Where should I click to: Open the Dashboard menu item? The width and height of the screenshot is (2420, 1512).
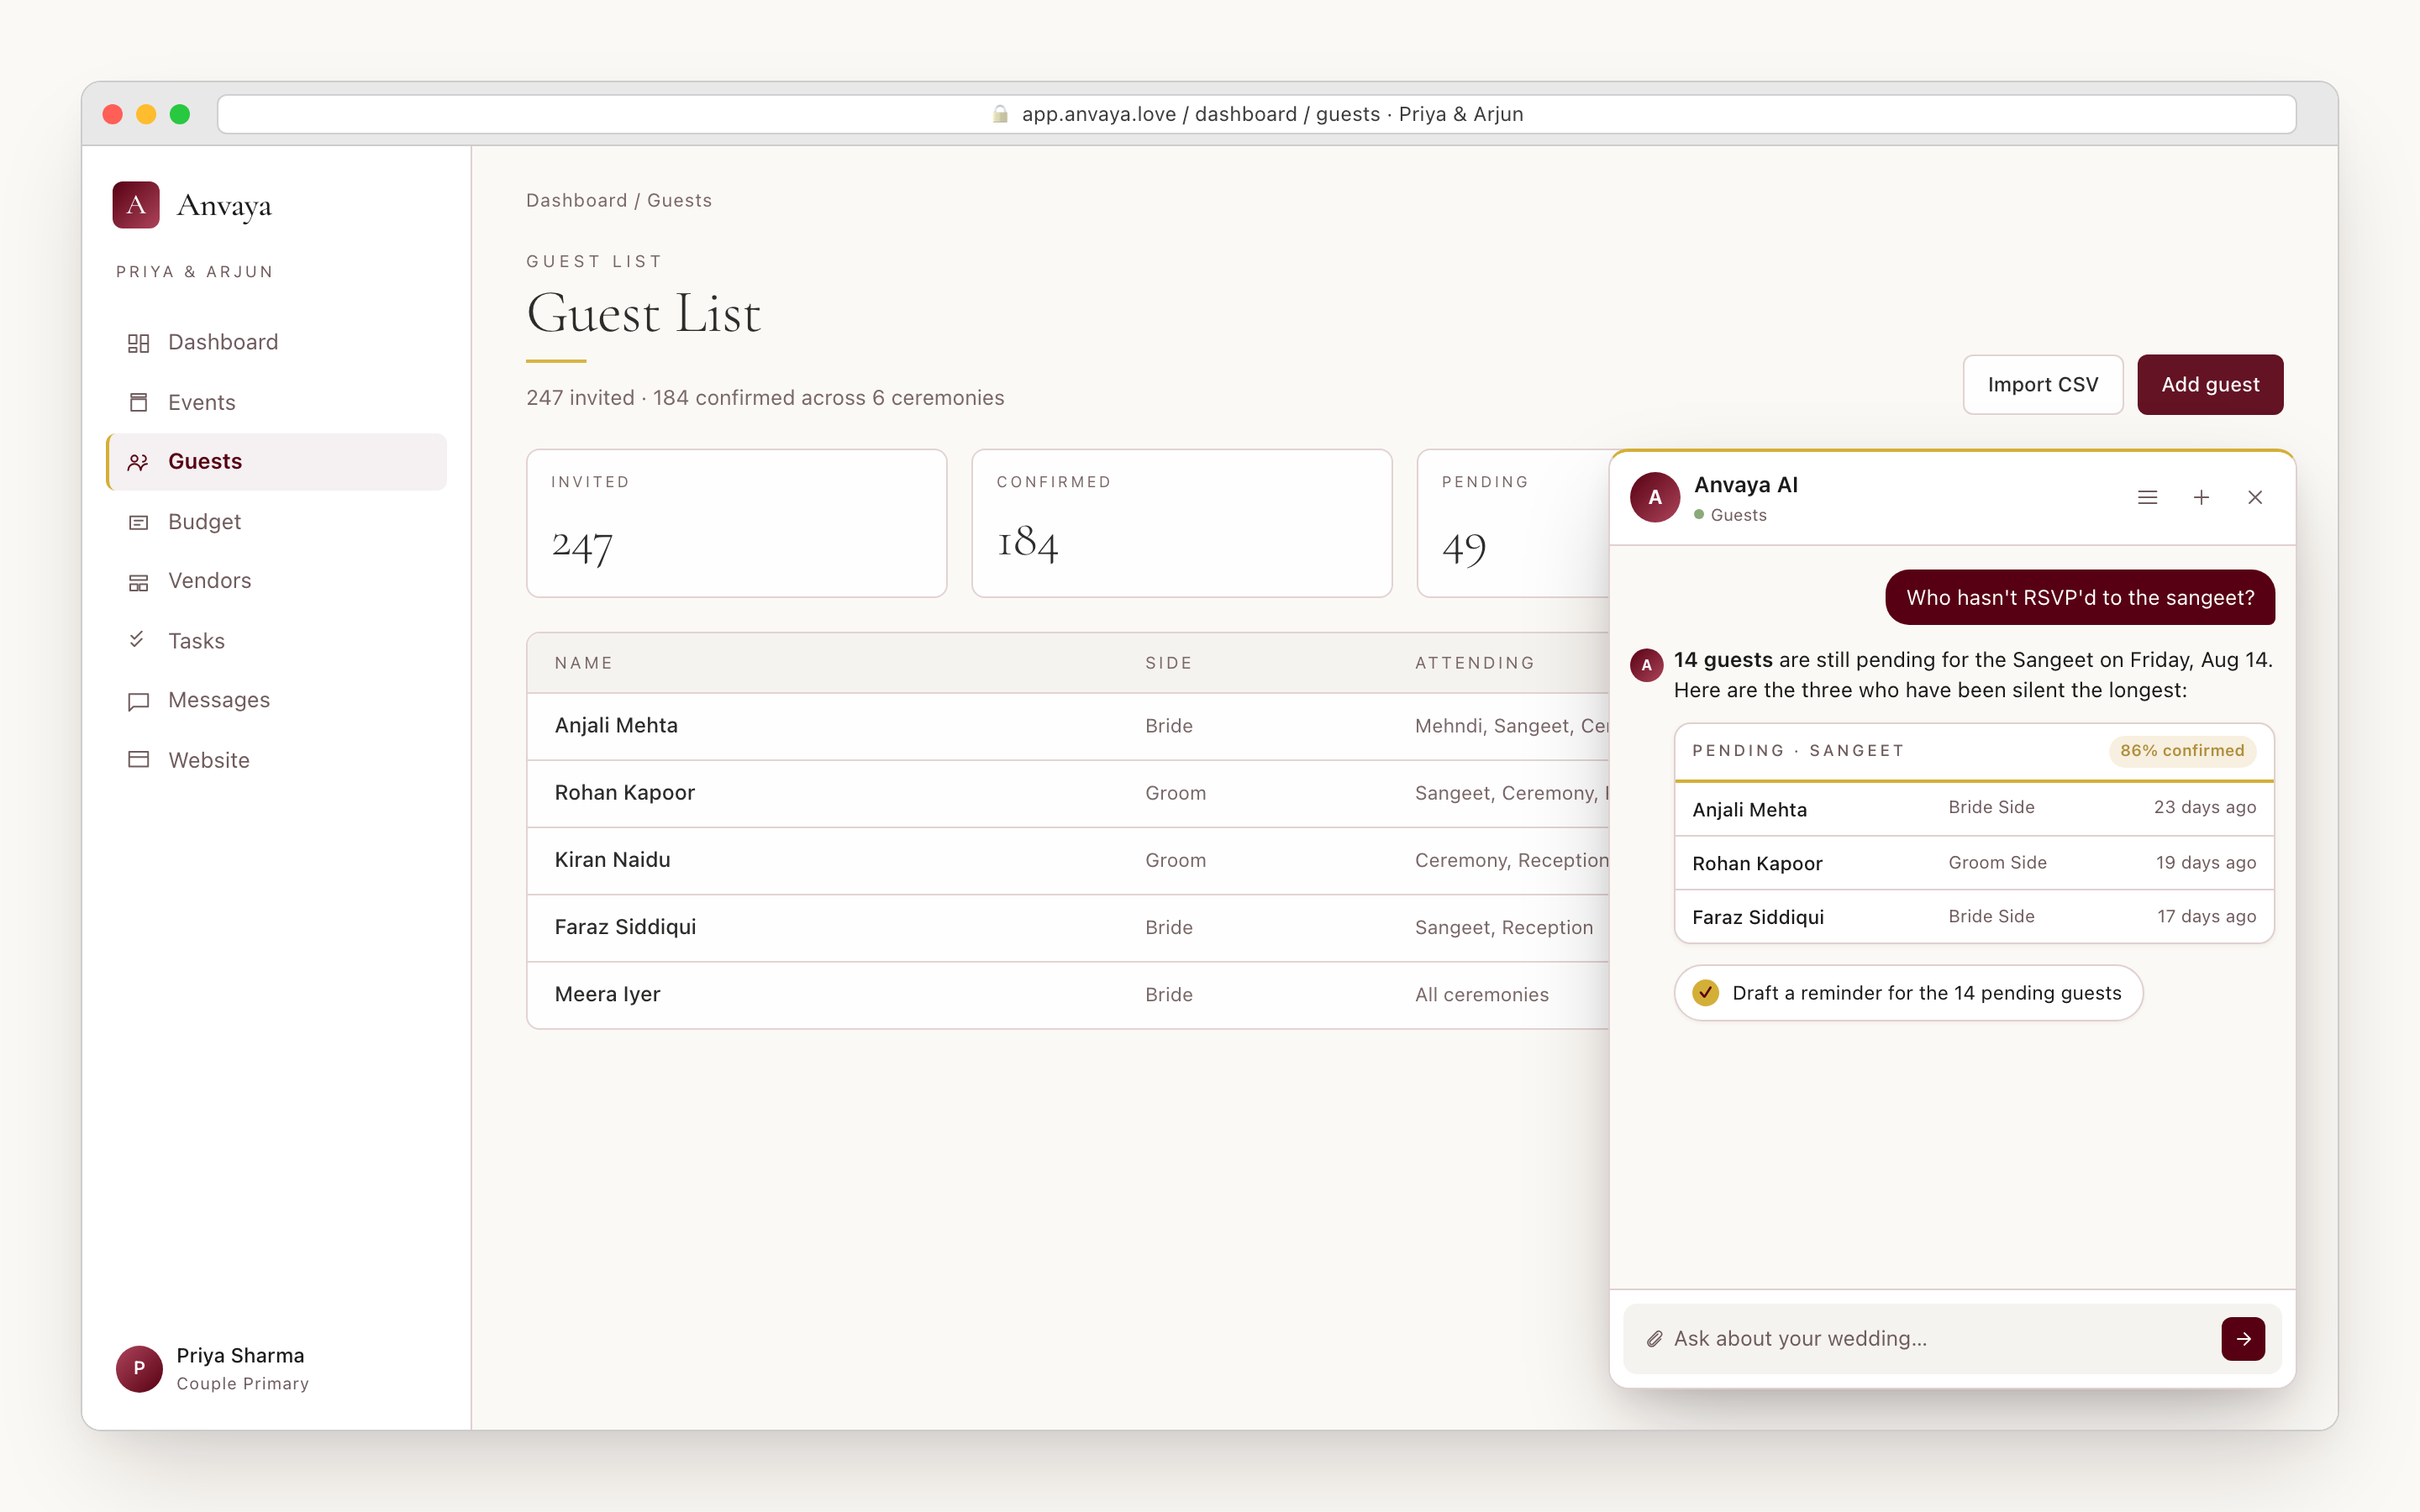(x=276, y=342)
